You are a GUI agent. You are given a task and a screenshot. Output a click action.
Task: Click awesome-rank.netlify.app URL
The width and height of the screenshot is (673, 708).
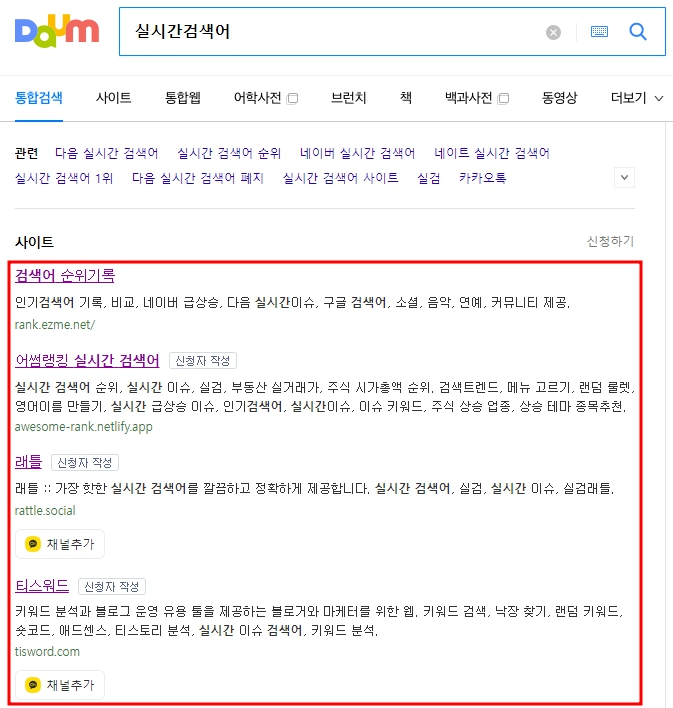point(84,427)
